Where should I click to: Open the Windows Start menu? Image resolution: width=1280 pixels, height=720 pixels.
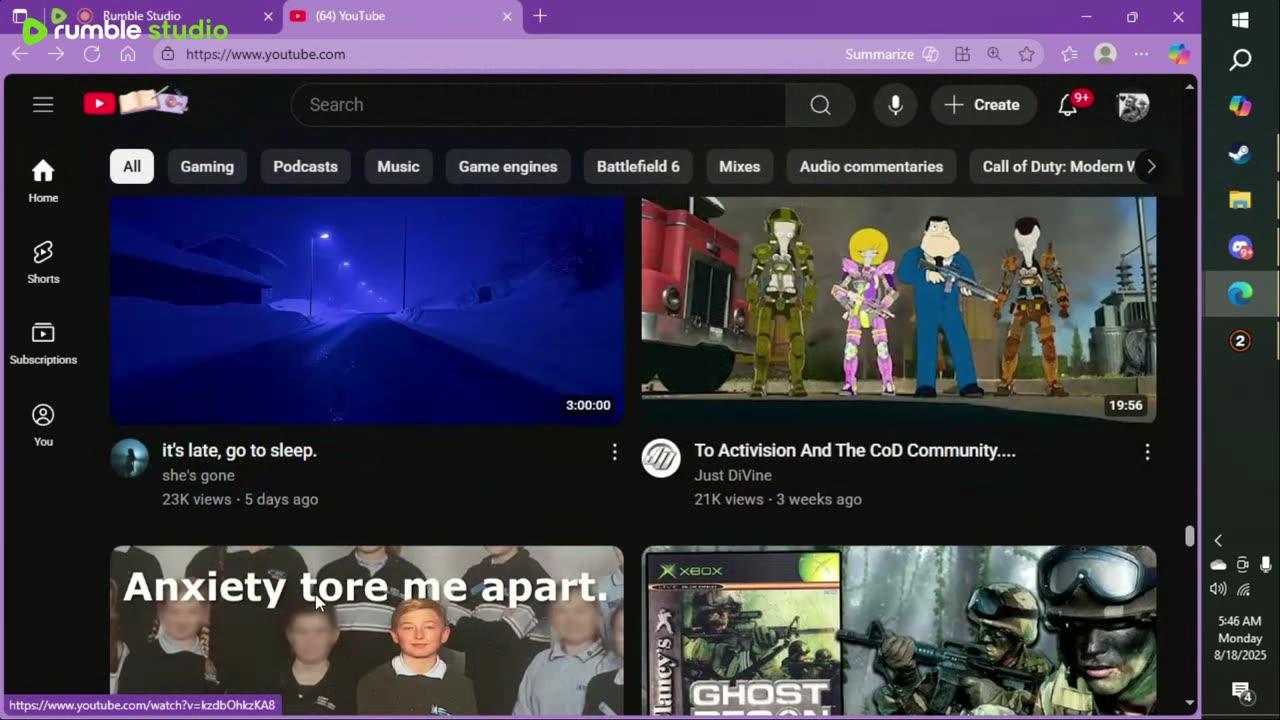(1240, 20)
